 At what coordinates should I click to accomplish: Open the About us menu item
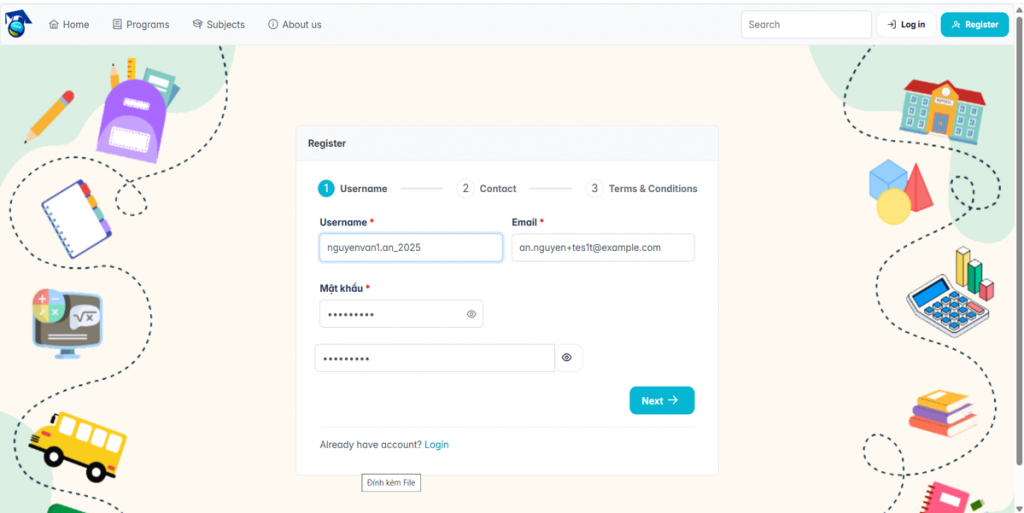tap(295, 24)
